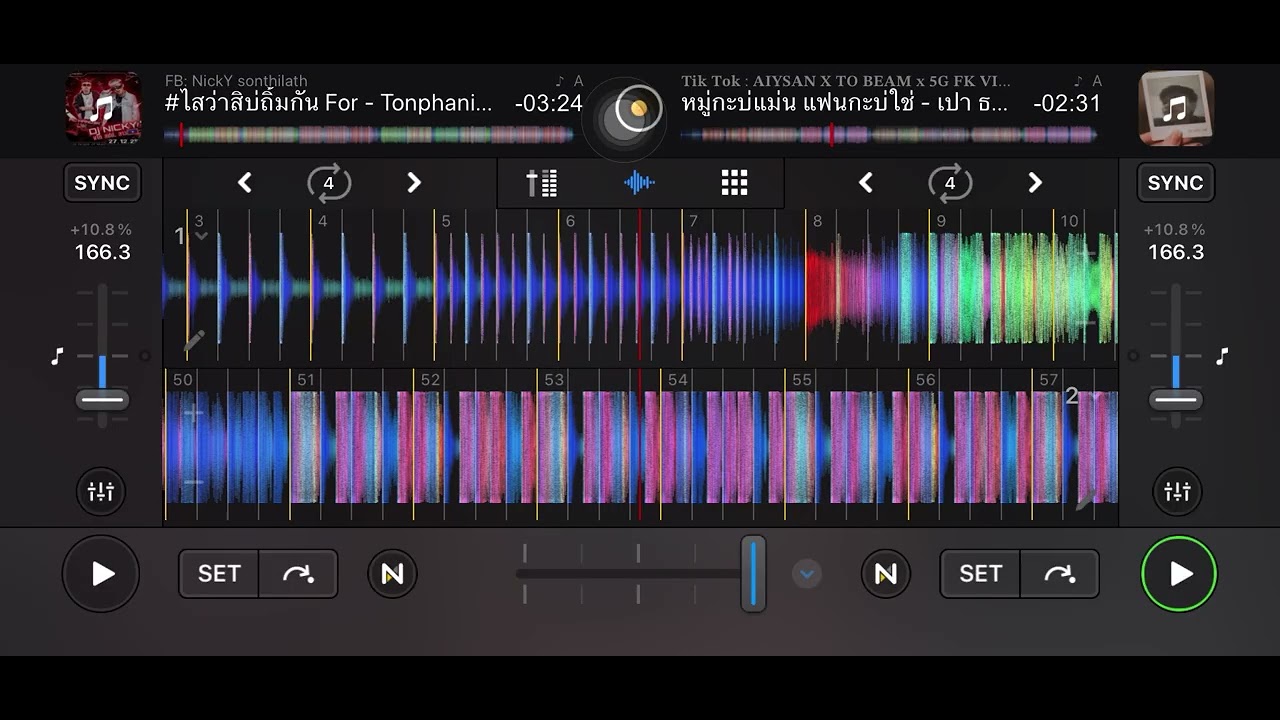Halve loop length on right deck
This screenshot has height=720, width=1280.
point(865,183)
